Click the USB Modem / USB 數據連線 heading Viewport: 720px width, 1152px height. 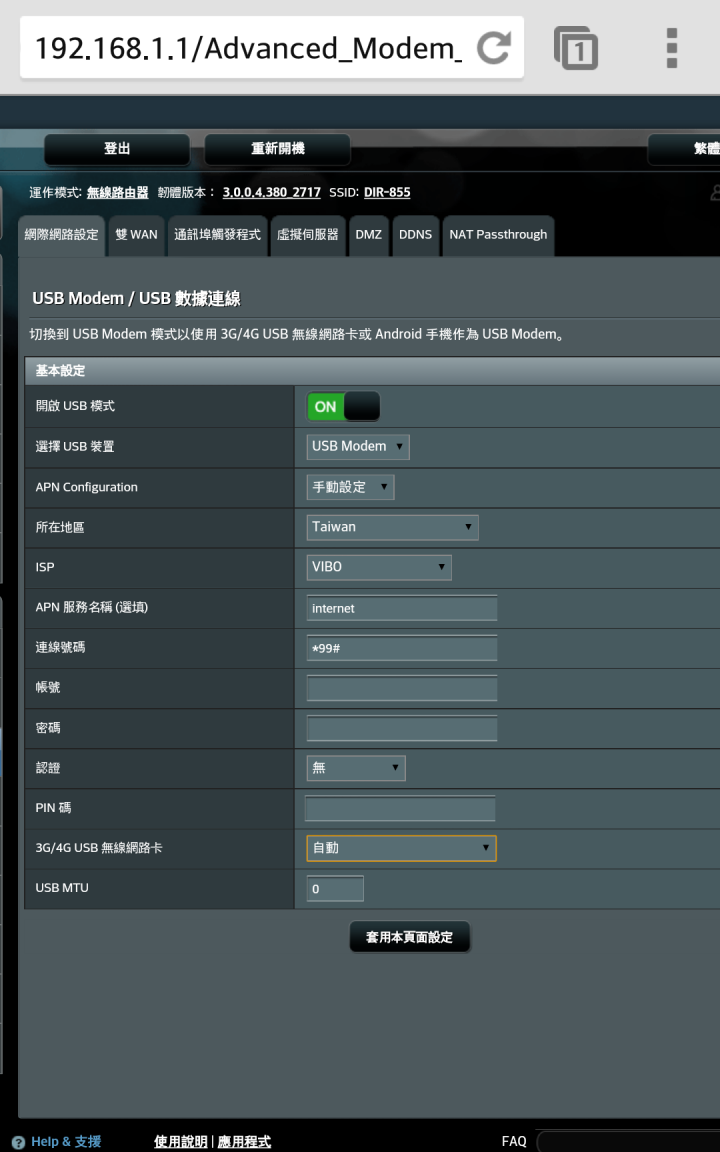(x=136, y=298)
